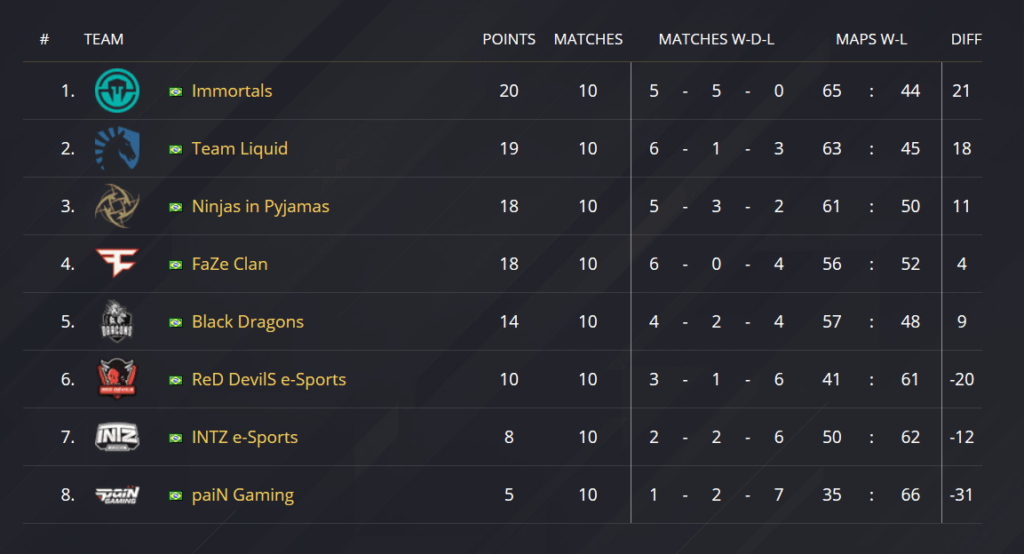Click the paiN Gaming logo
This screenshot has width=1024, height=554.
[117, 495]
